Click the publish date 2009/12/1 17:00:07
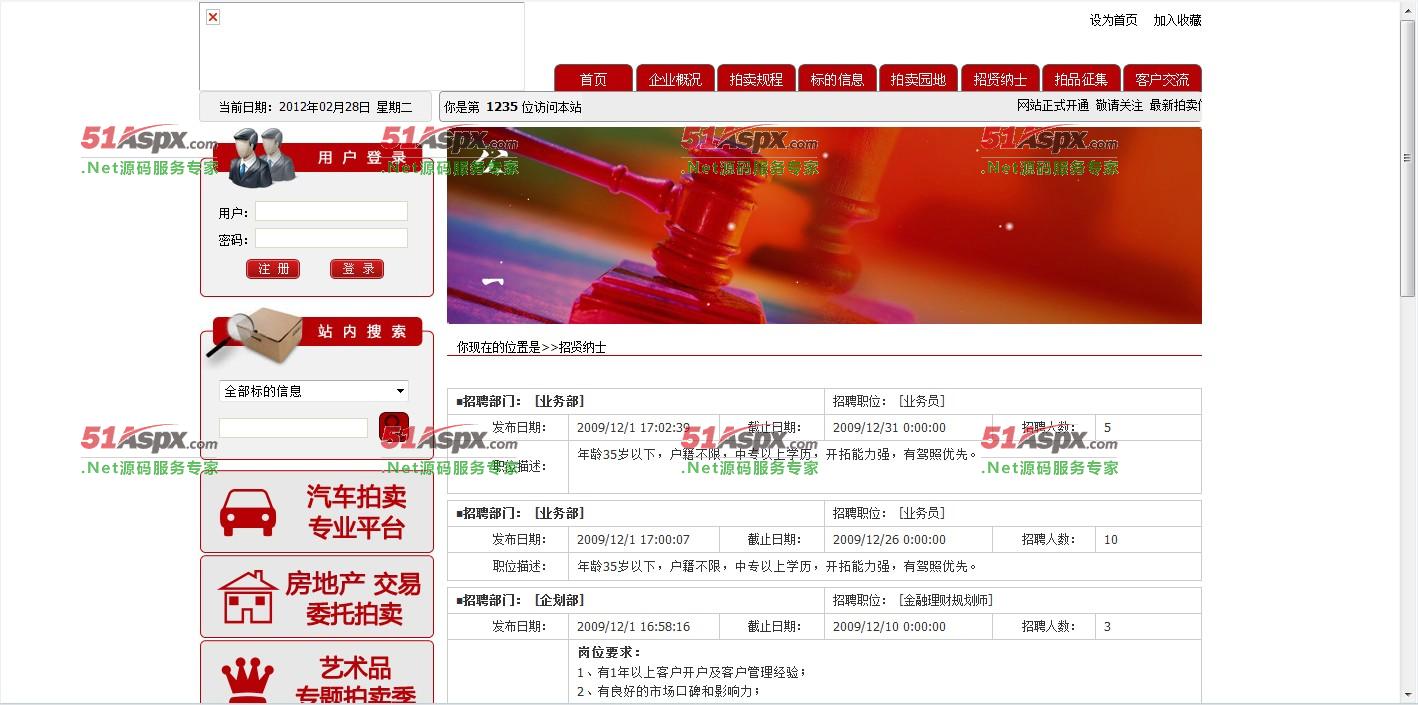 (633, 539)
